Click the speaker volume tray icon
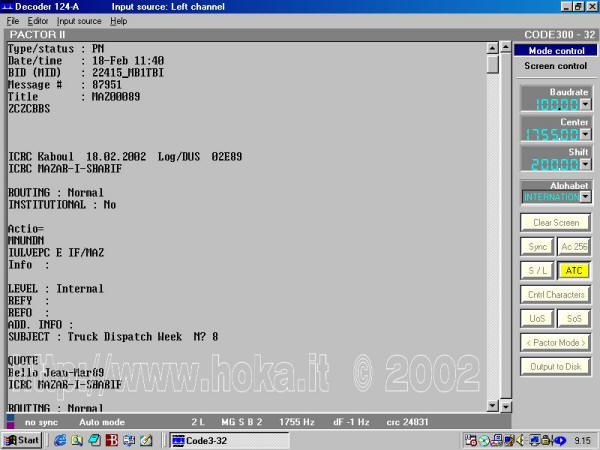The width and height of the screenshot is (600, 450). 520,440
